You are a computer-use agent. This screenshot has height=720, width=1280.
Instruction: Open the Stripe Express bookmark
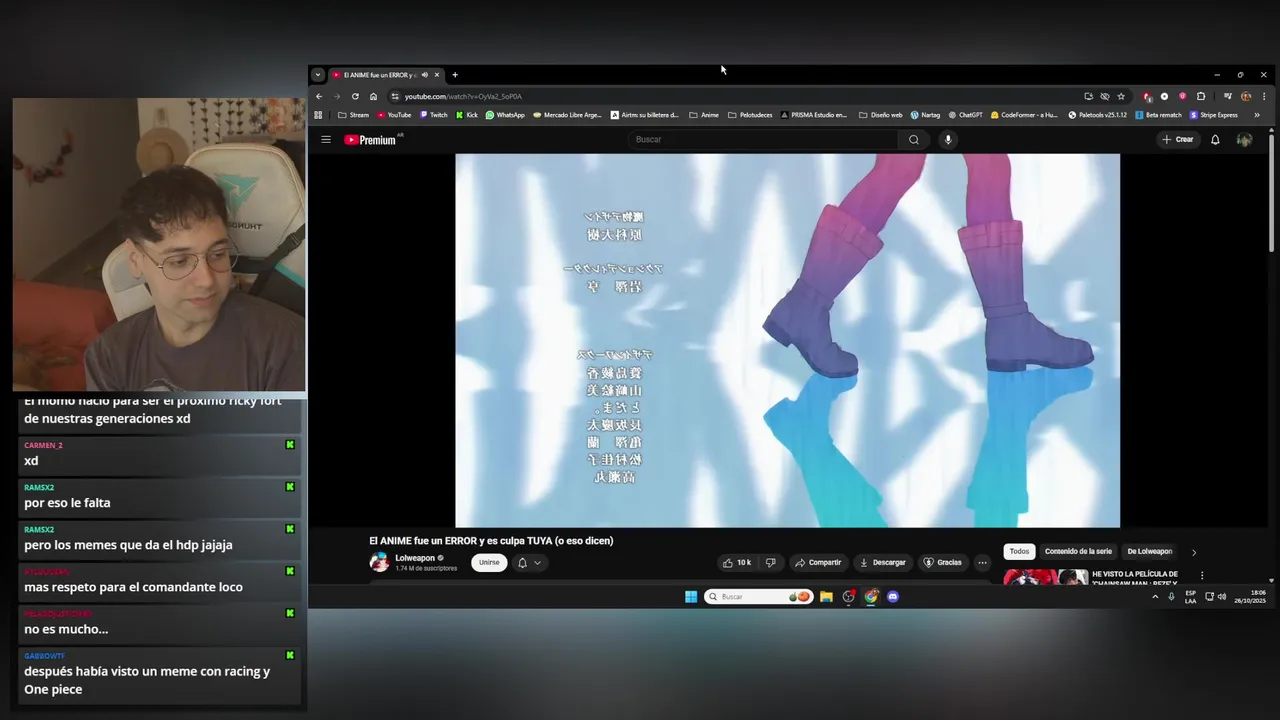1214,115
